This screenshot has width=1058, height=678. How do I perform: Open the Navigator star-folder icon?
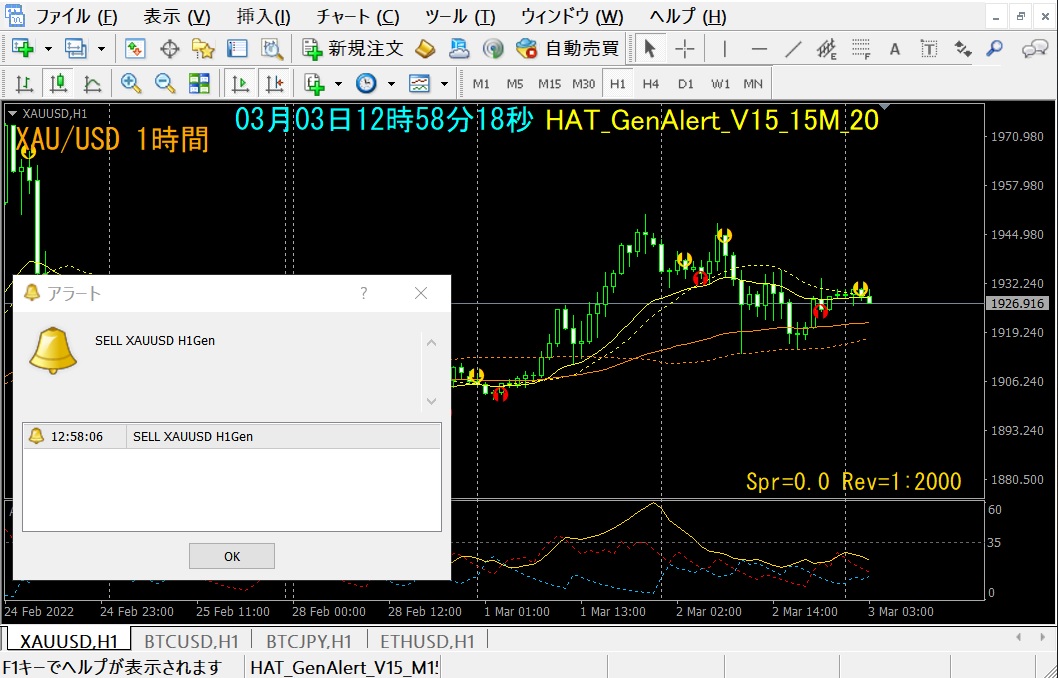click(x=203, y=49)
